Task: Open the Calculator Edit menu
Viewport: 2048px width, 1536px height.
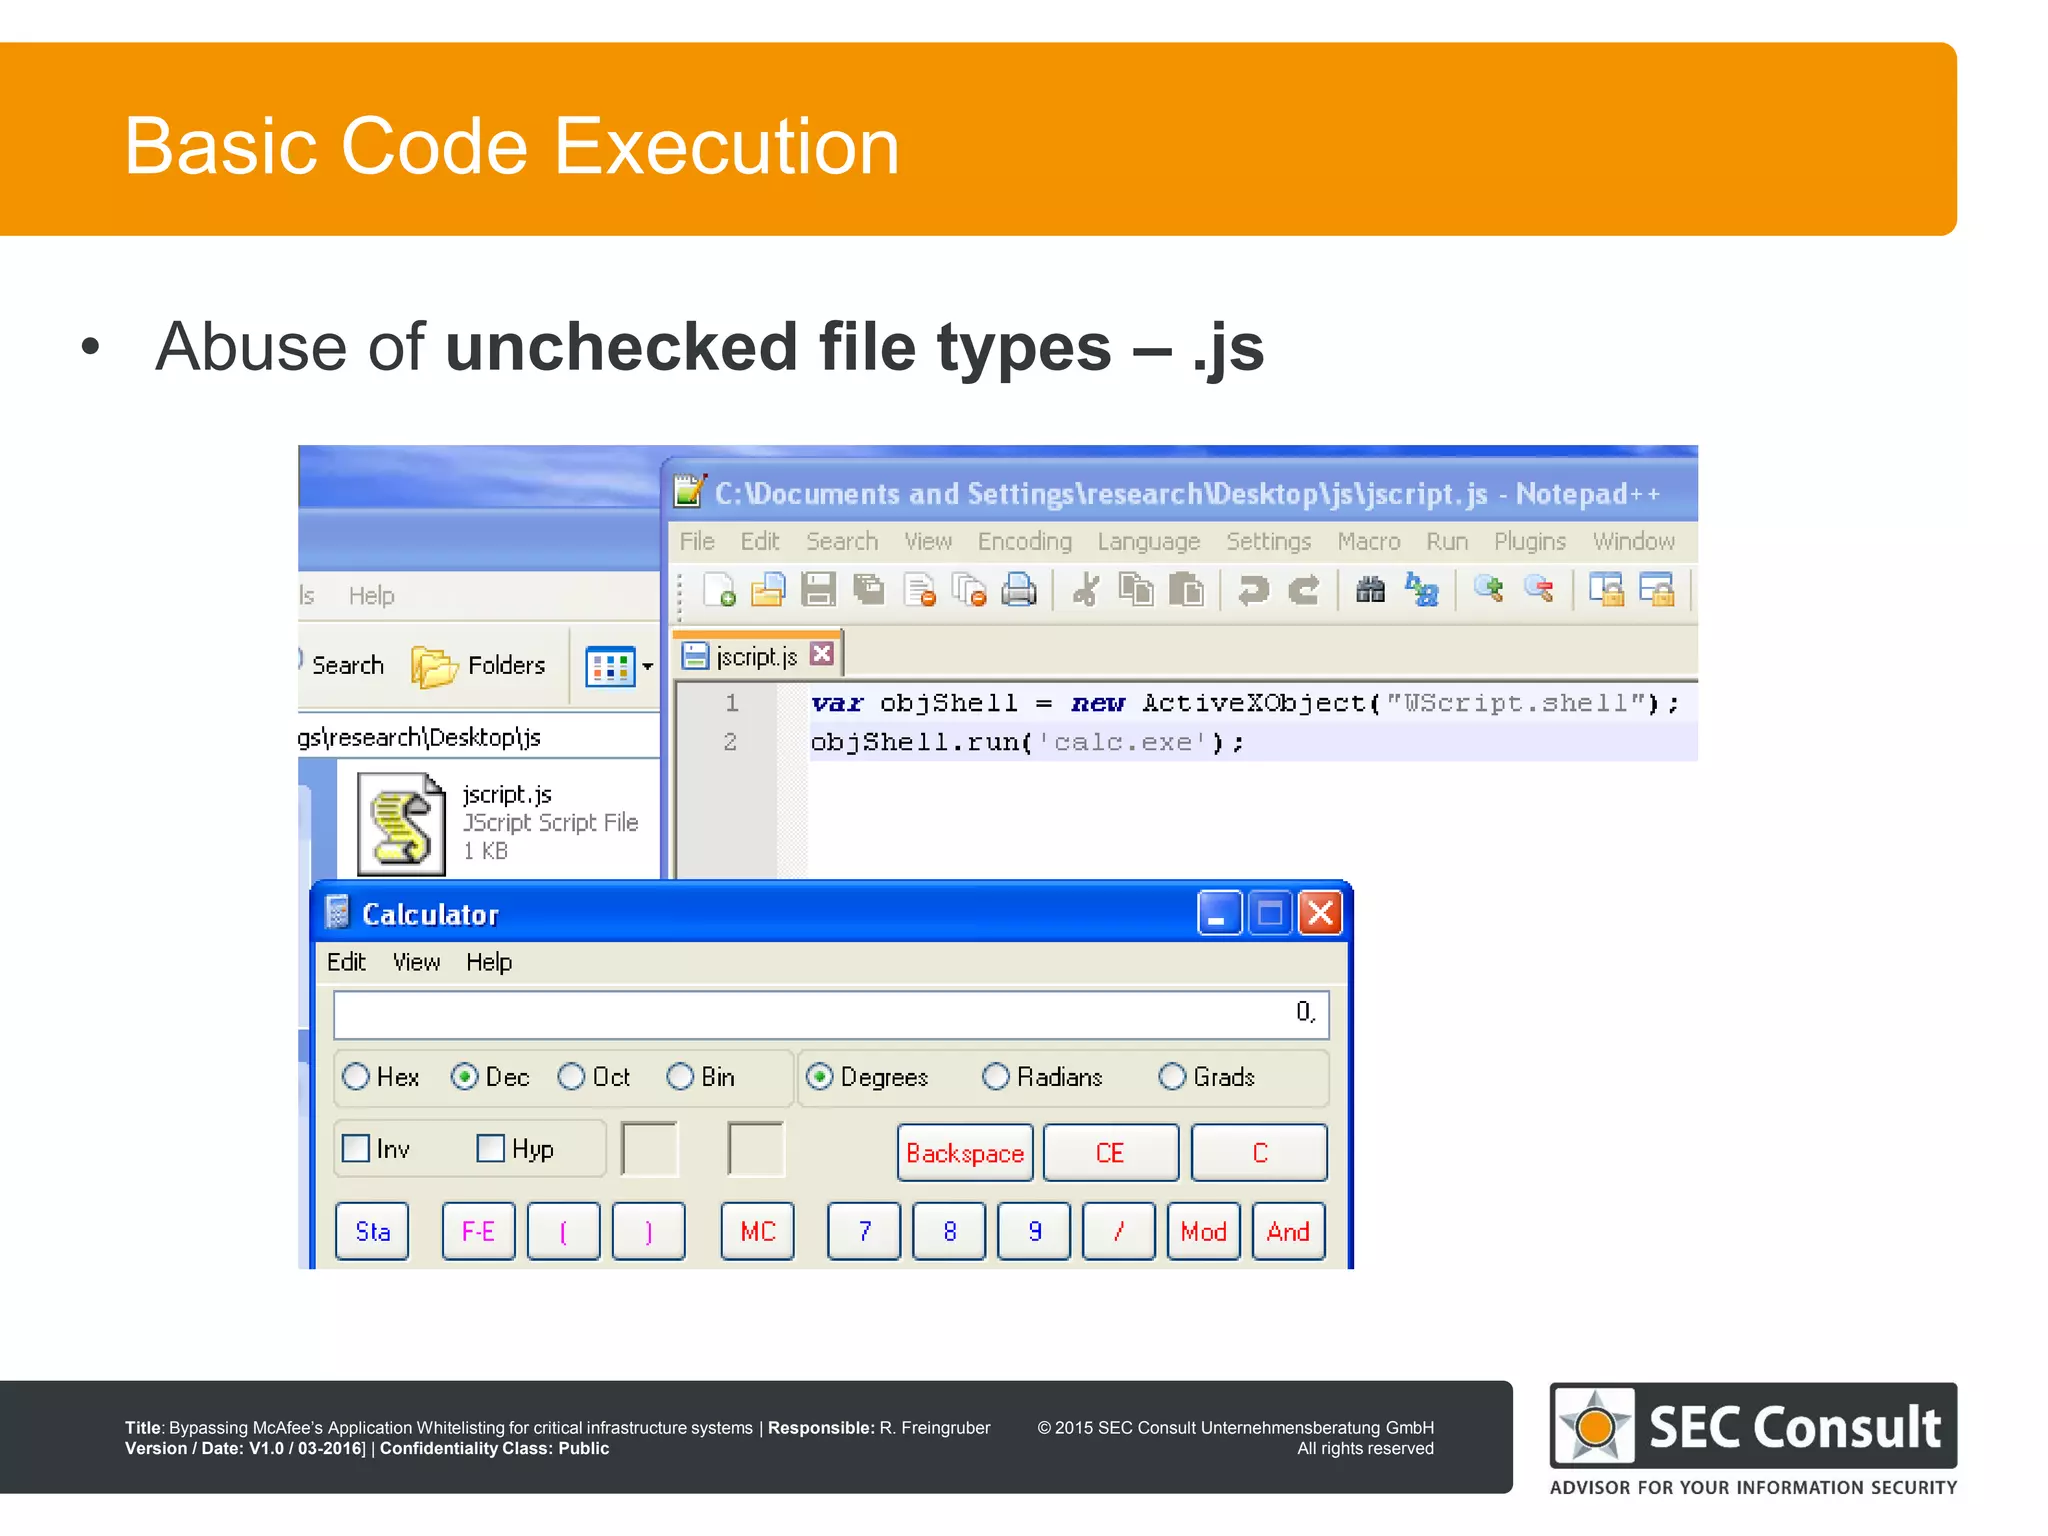Action: [346, 962]
